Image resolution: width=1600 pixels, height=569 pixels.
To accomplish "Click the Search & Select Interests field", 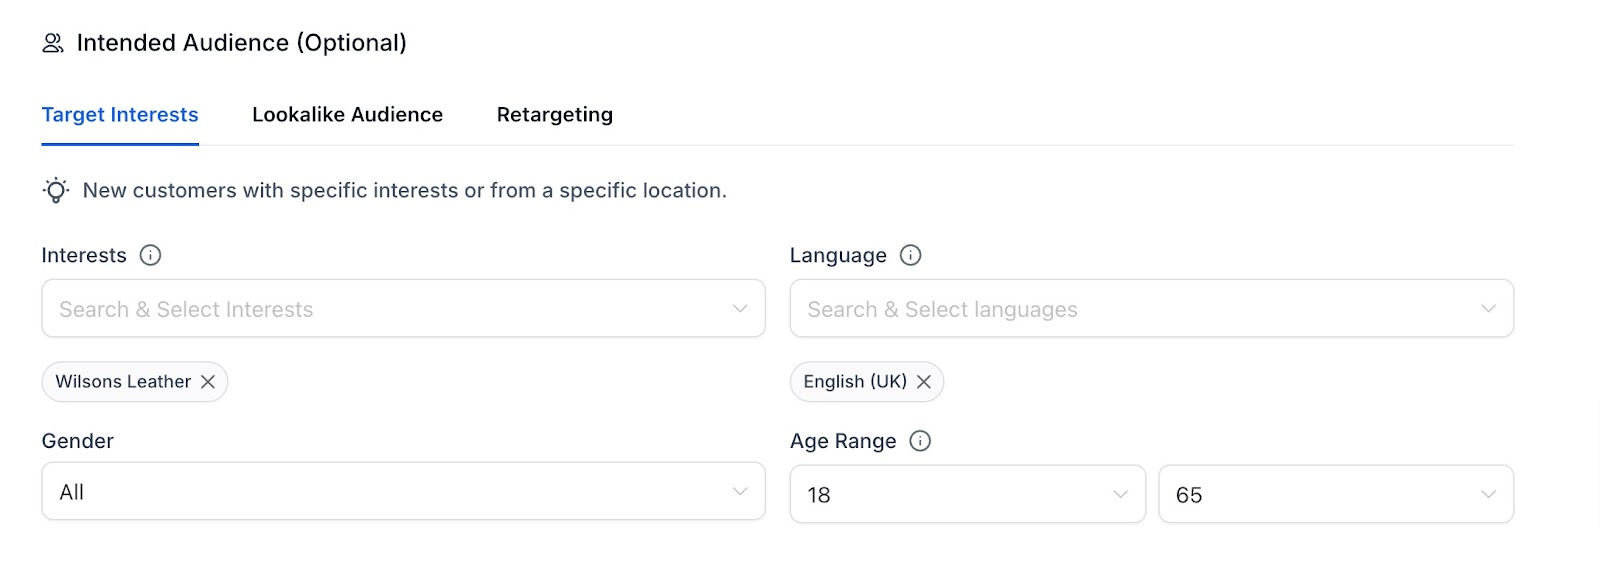I will click(x=380, y=309).
